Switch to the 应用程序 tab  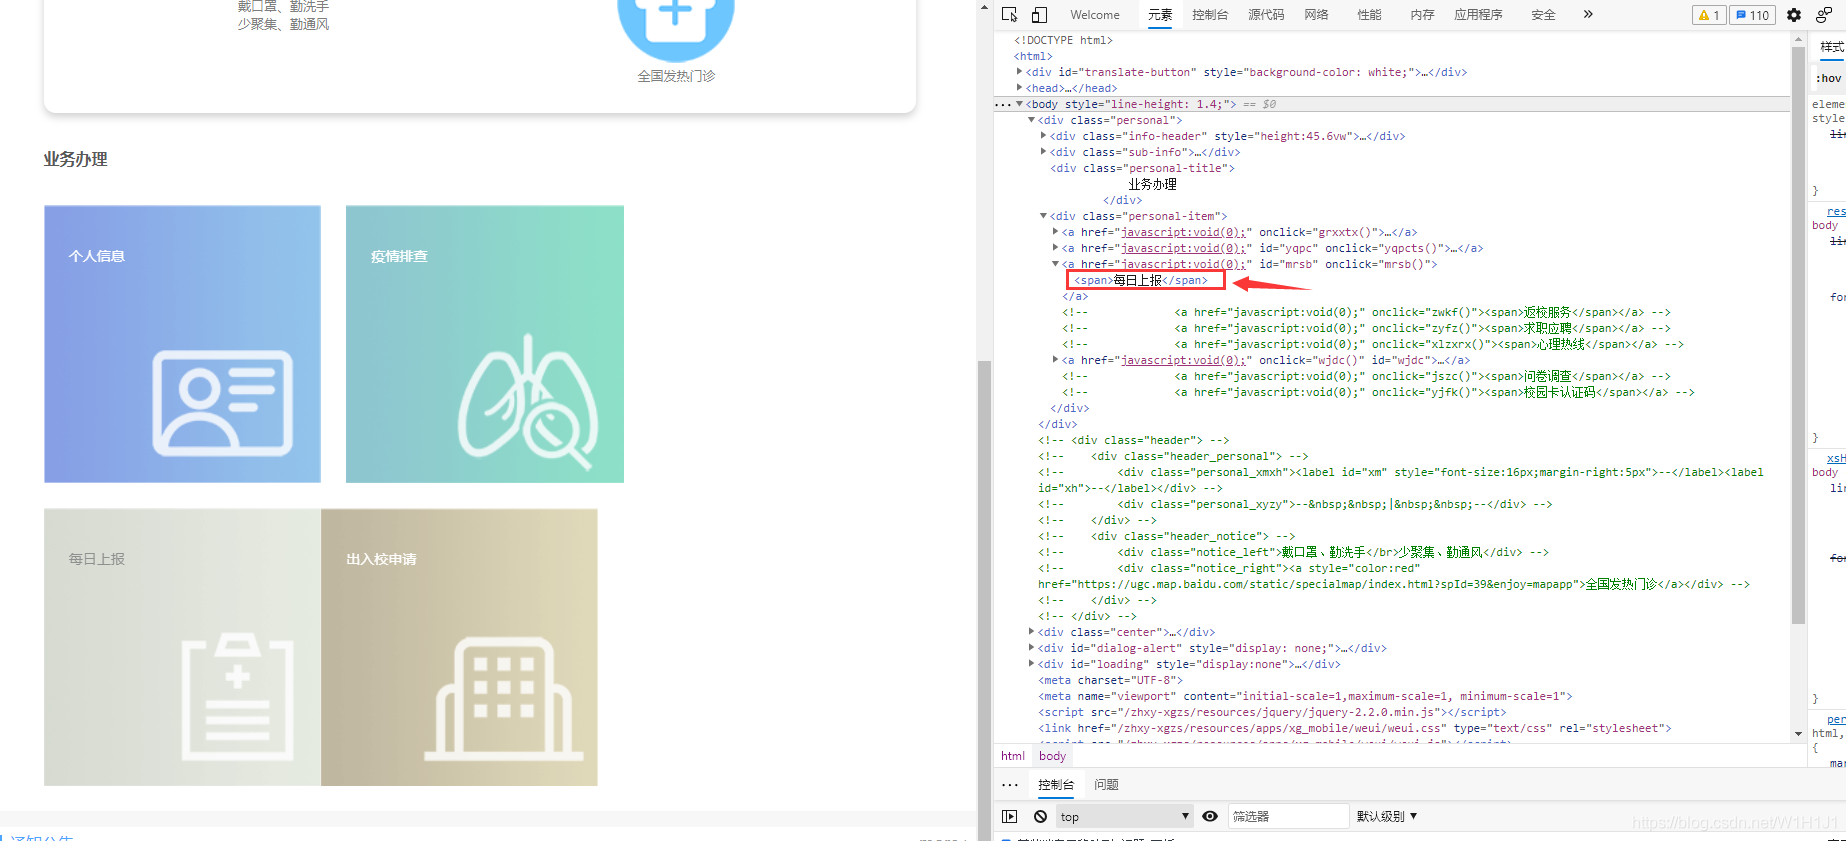(1479, 15)
